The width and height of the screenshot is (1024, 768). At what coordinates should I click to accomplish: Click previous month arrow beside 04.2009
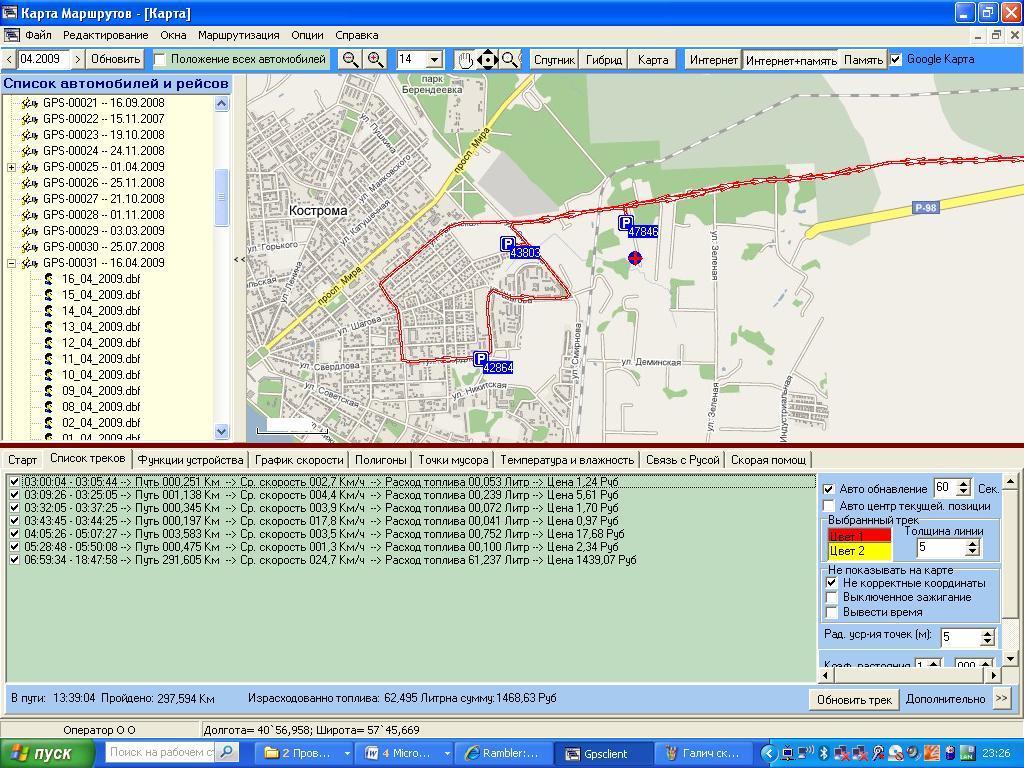tap(9, 59)
